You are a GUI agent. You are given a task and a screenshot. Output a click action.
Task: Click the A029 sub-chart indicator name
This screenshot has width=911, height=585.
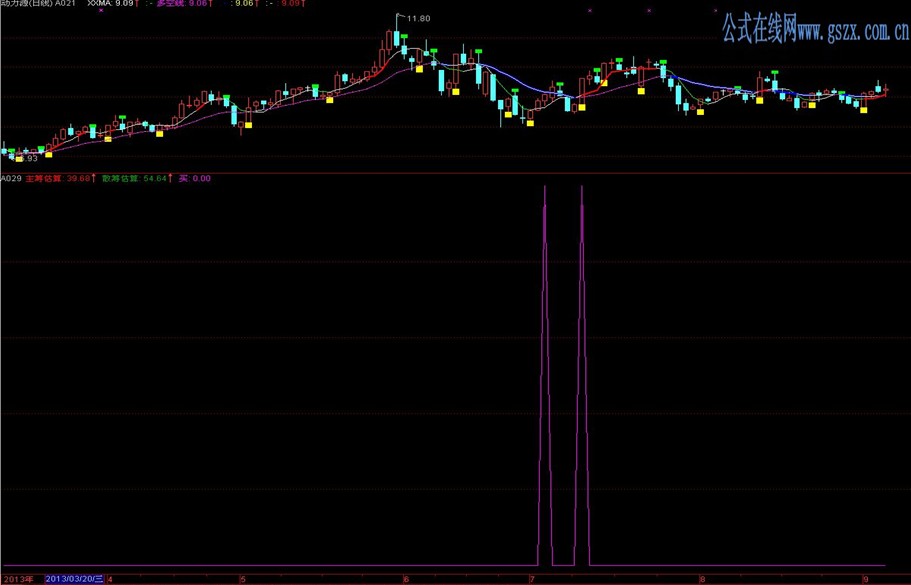tap(10, 178)
